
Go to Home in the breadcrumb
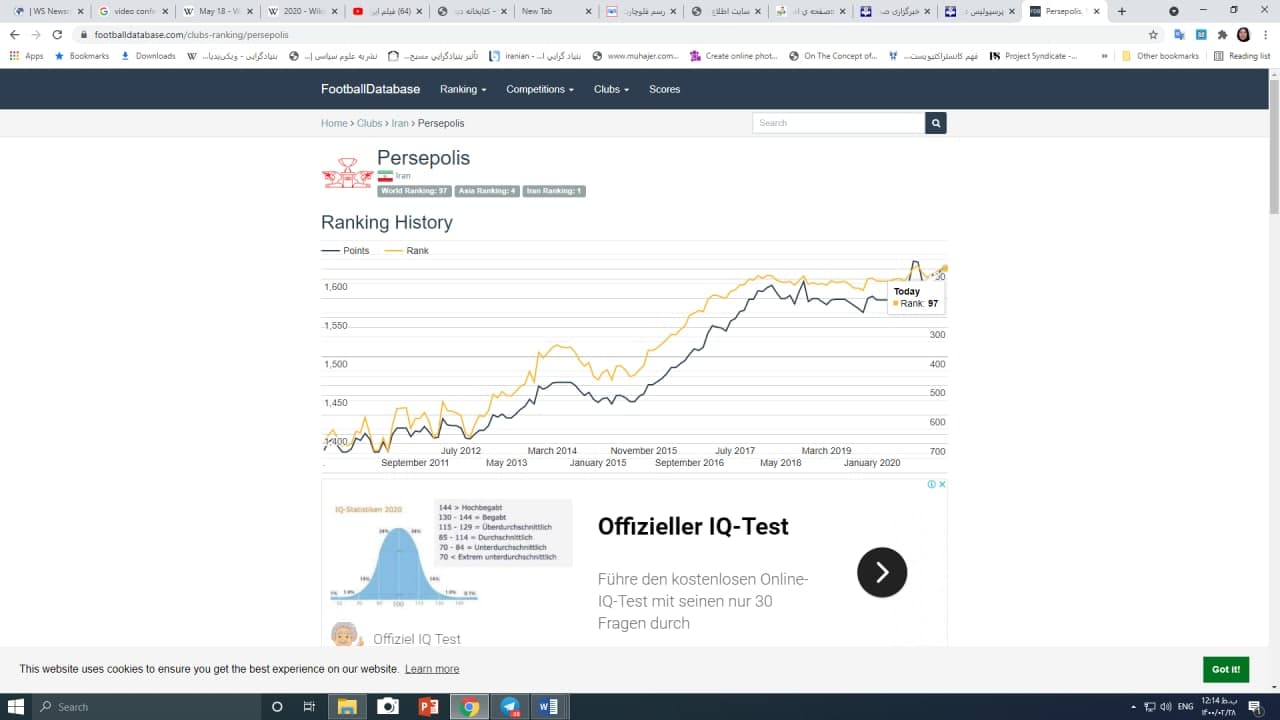(334, 123)
